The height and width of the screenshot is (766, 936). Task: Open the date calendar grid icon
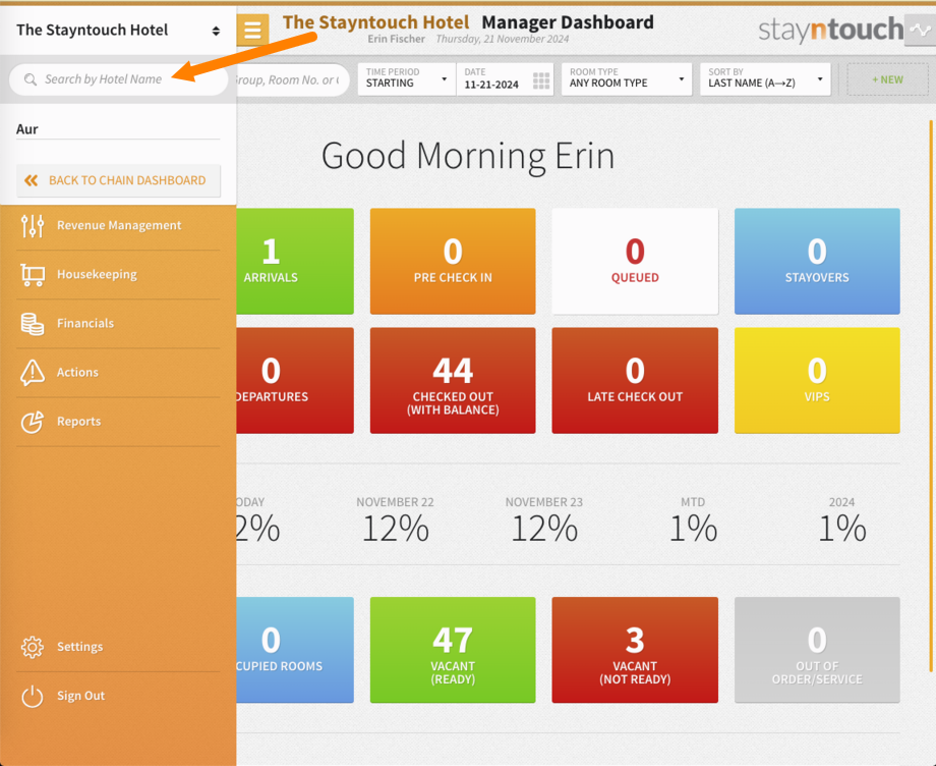541,81
